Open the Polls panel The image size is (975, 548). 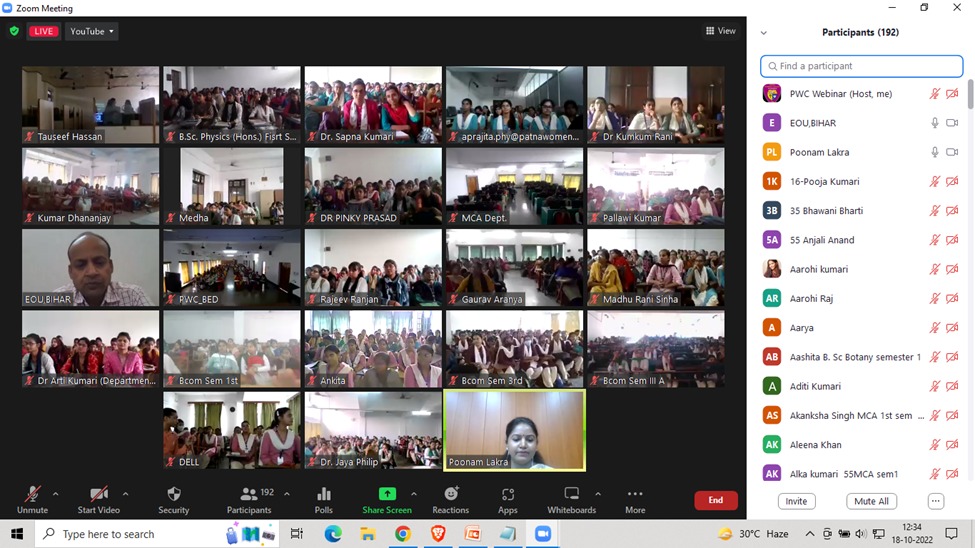(323, 499)
